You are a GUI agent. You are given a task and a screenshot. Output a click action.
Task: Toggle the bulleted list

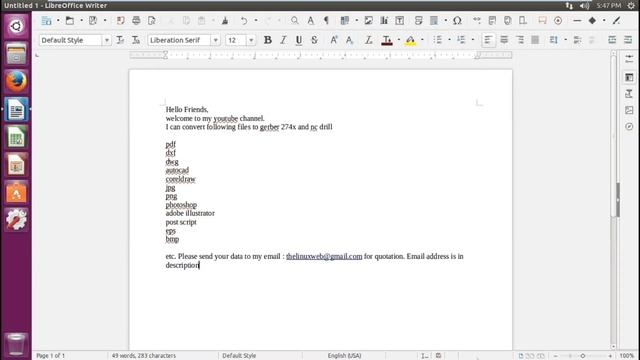(438, 40)
